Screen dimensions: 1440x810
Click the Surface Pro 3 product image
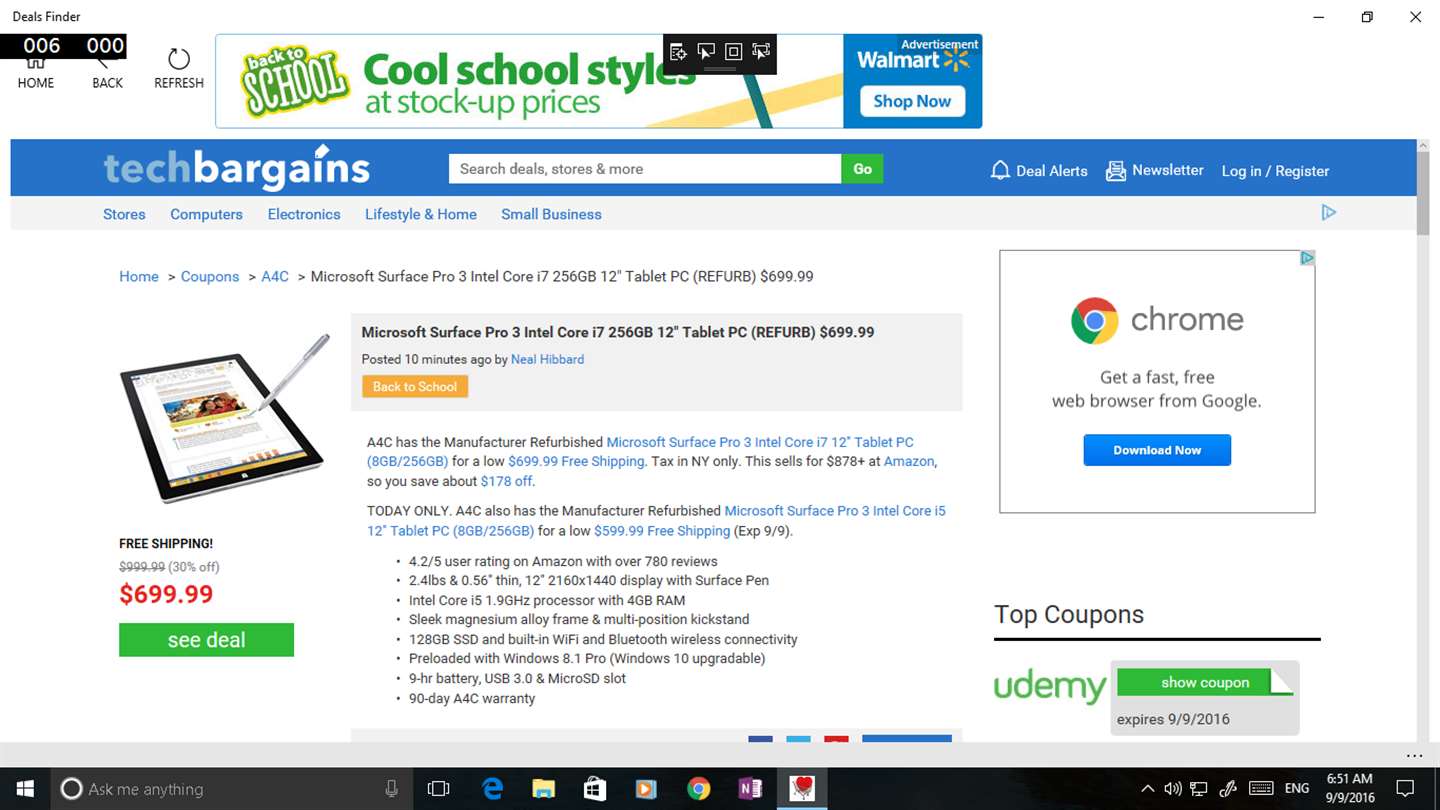[x=225, y=419]
